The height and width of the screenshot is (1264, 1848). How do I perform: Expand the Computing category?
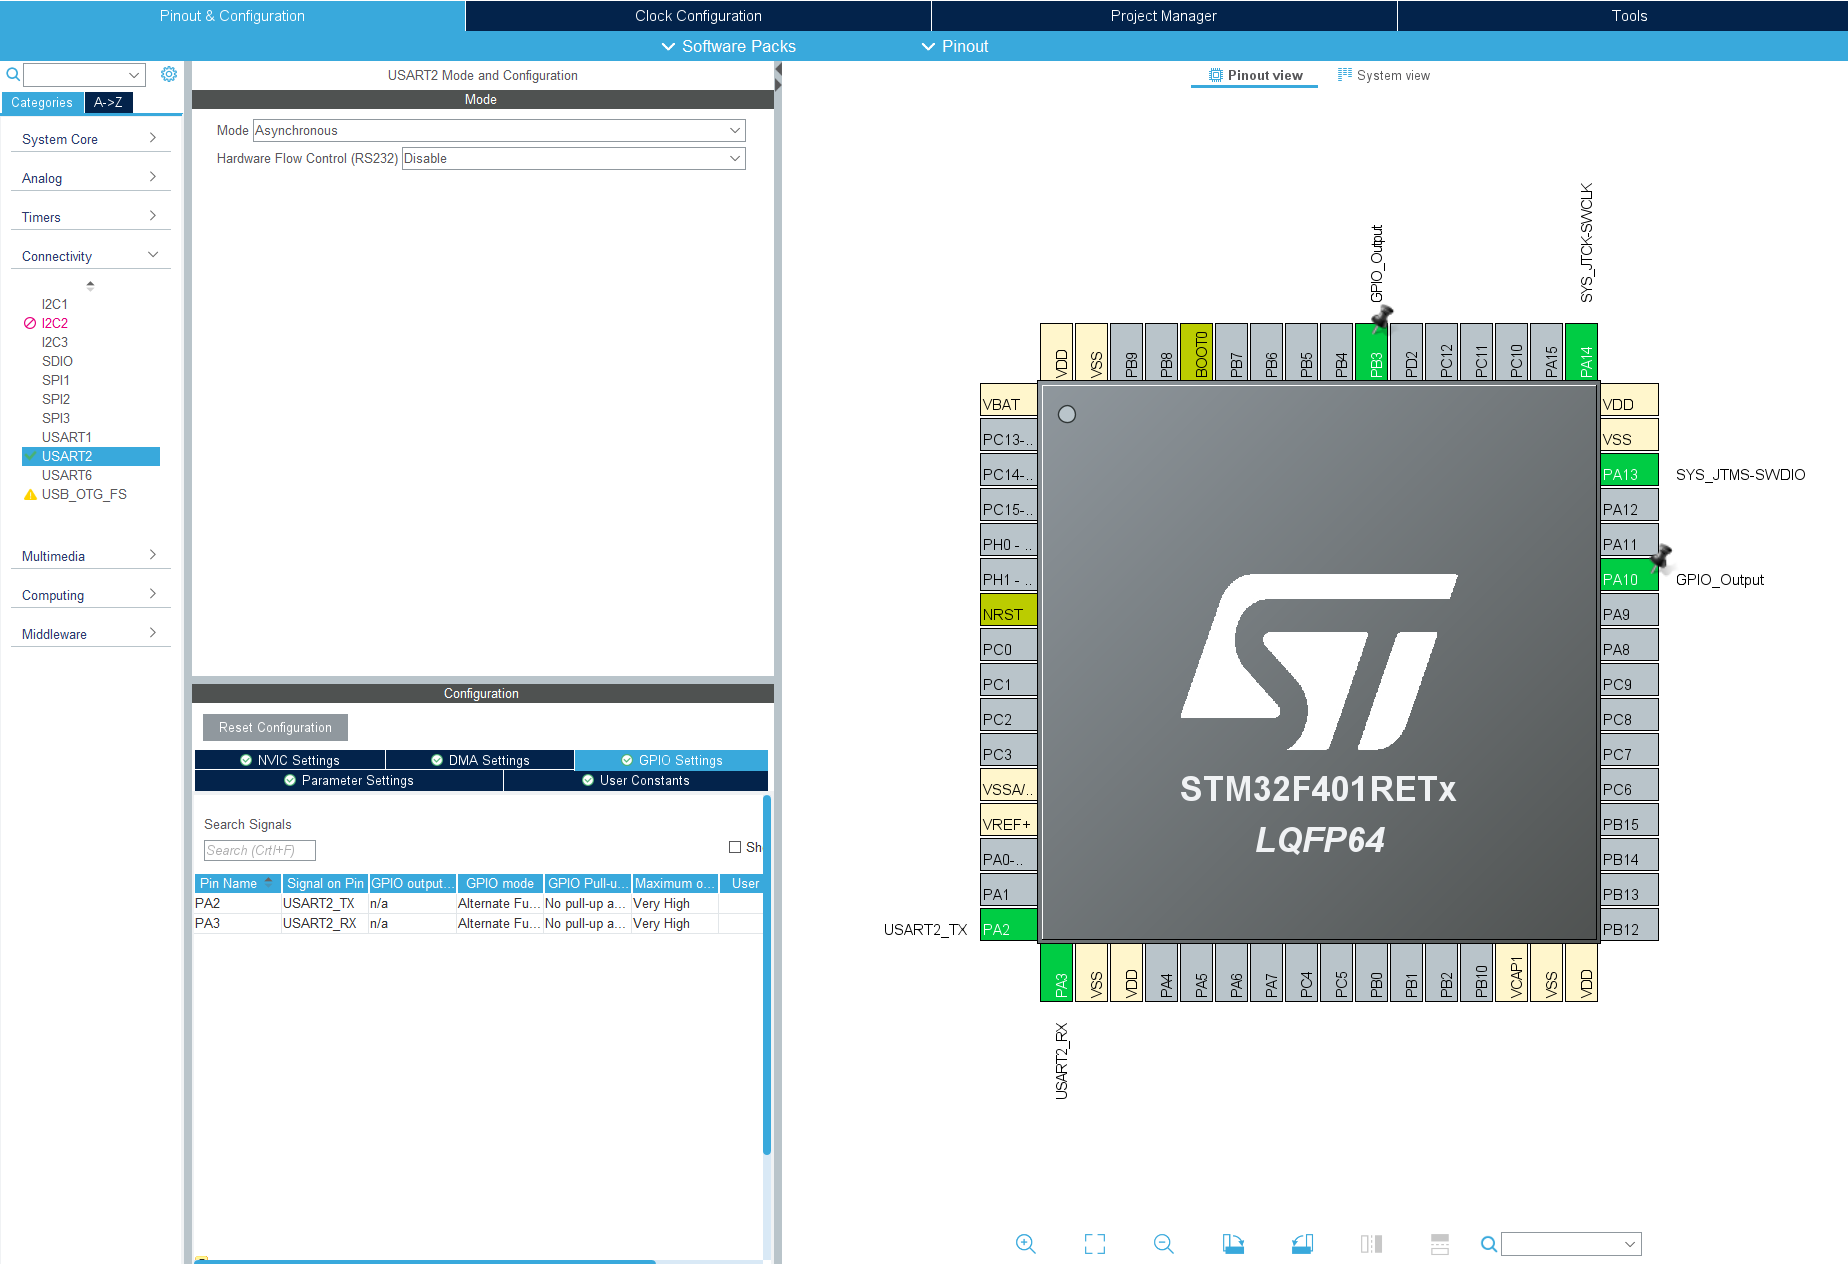(90, 595)
